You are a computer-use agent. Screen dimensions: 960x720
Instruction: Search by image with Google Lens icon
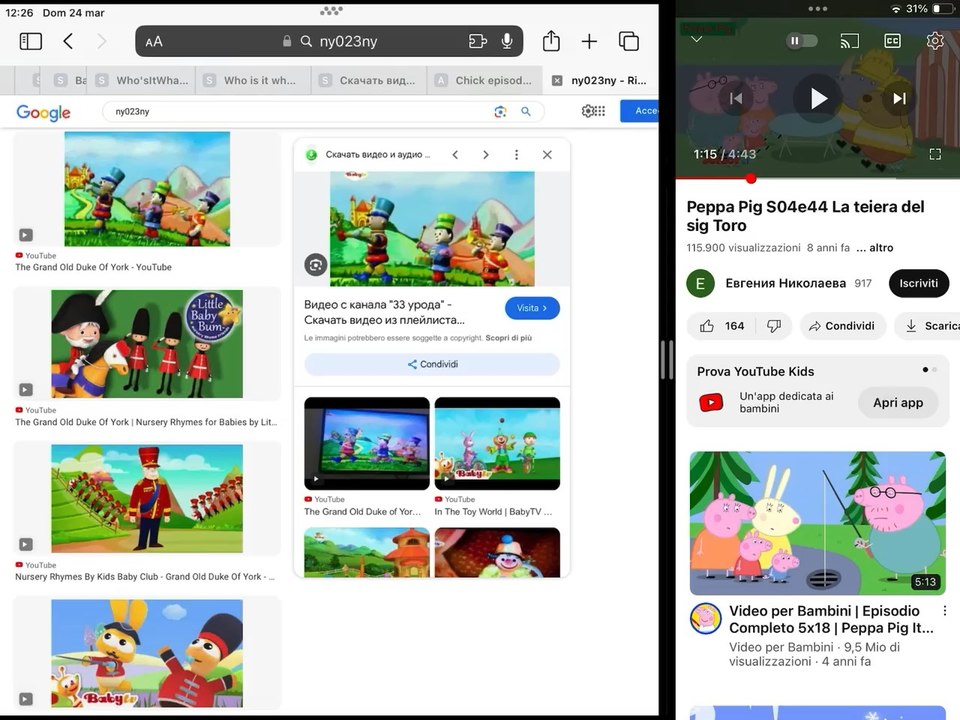click(500, 111)
